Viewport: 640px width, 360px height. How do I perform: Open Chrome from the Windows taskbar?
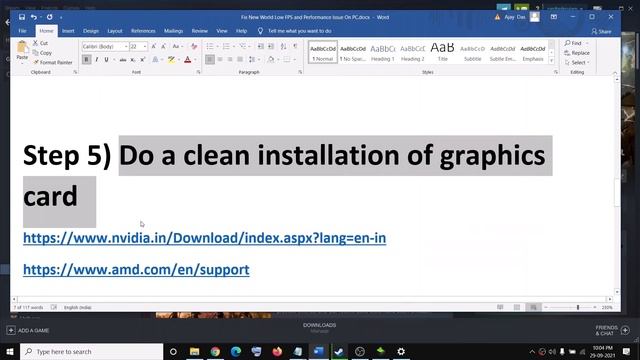coord(215,351)
